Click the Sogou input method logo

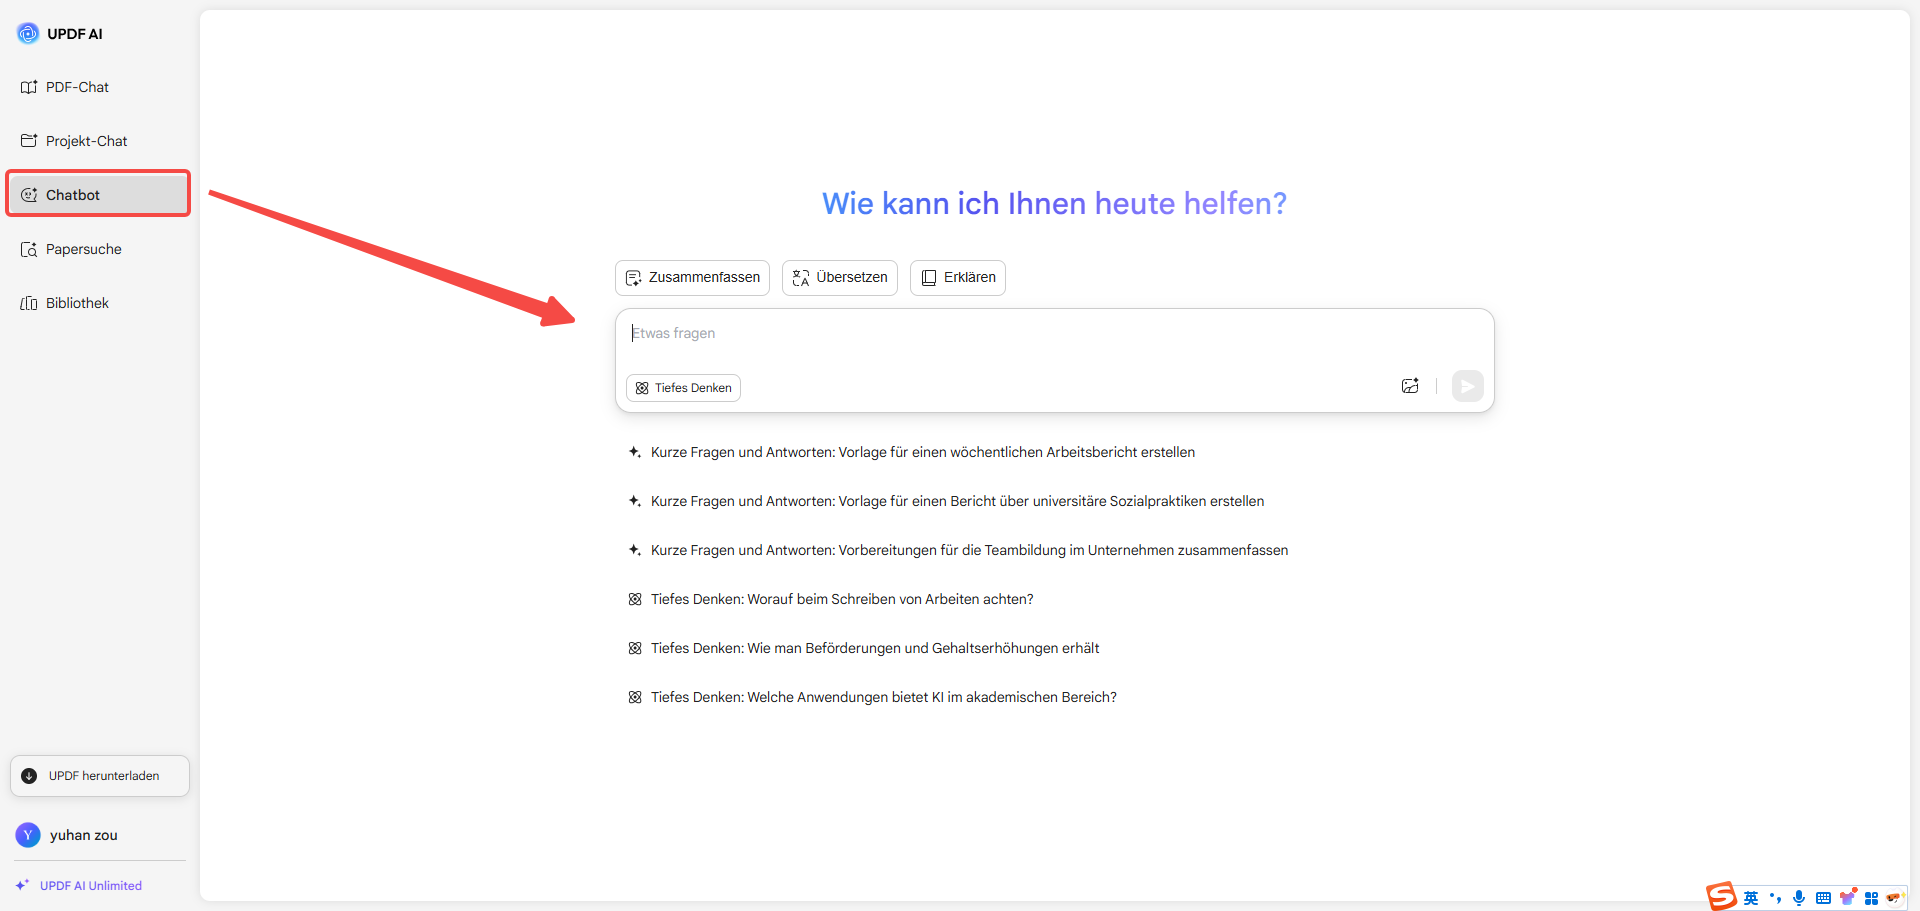(x=1721, y=896)
